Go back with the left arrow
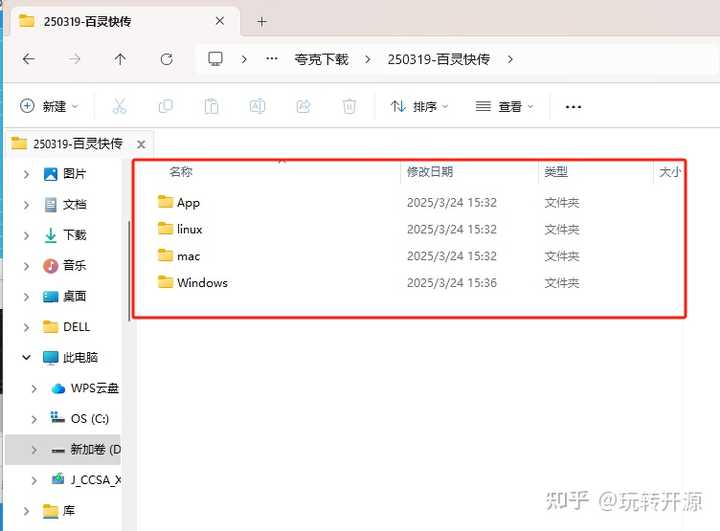The width and height of the screenshot is (720, 531). [x=29, y=59]
